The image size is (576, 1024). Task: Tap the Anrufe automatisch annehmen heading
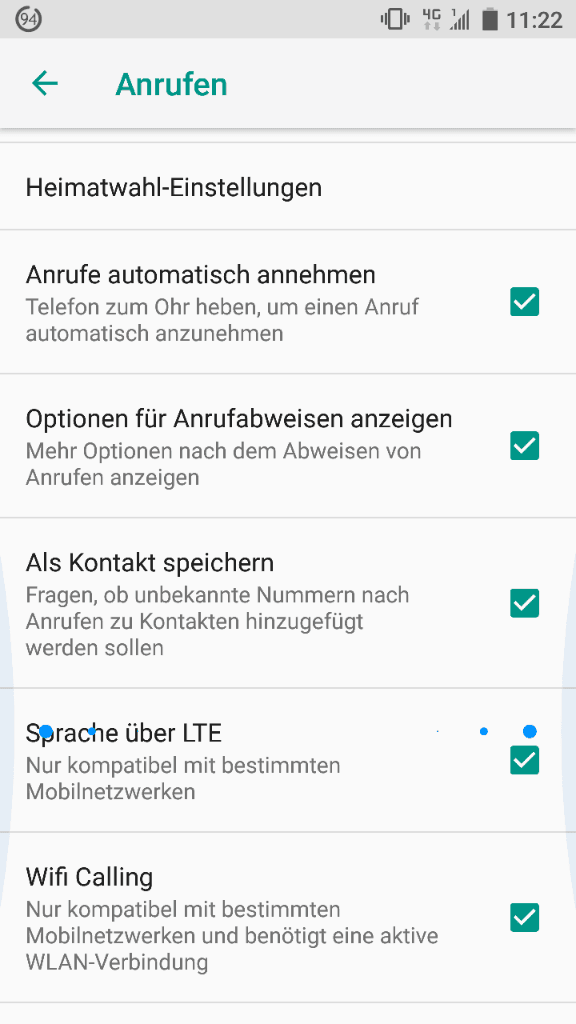click(x=200, y=274)
